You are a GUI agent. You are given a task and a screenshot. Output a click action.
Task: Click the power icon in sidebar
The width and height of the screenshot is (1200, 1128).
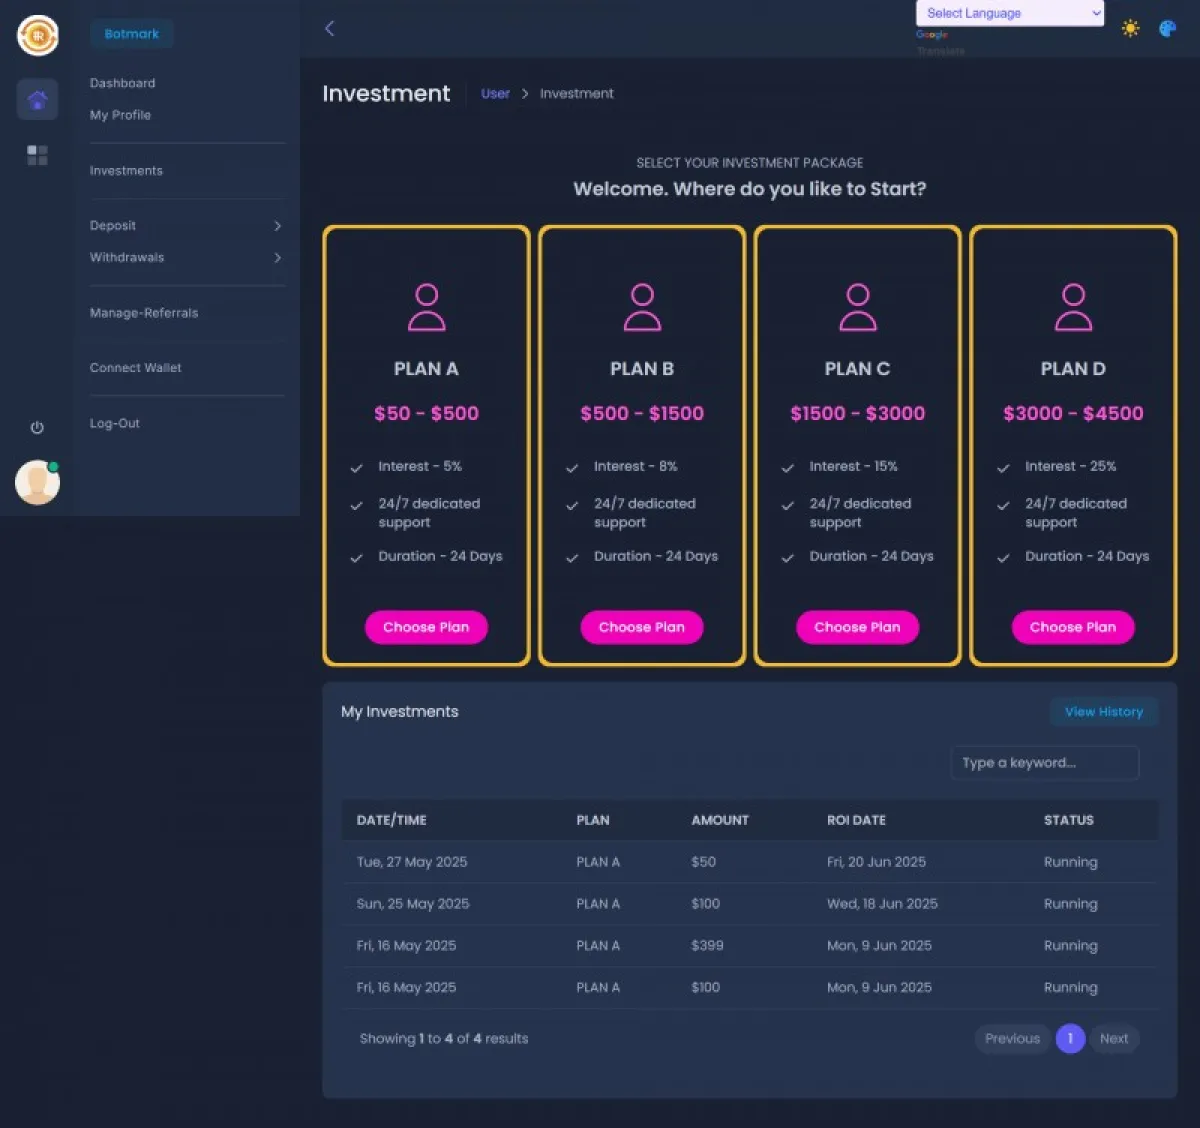point(37,427)
